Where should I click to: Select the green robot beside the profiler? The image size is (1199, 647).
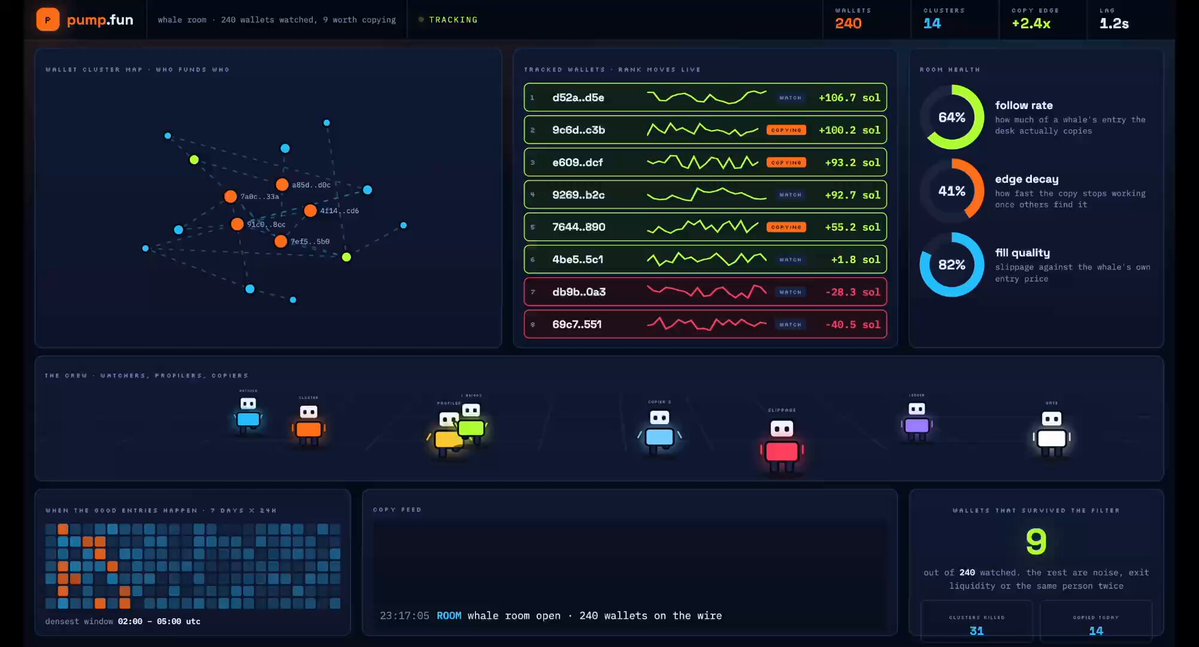coord(471,423)
